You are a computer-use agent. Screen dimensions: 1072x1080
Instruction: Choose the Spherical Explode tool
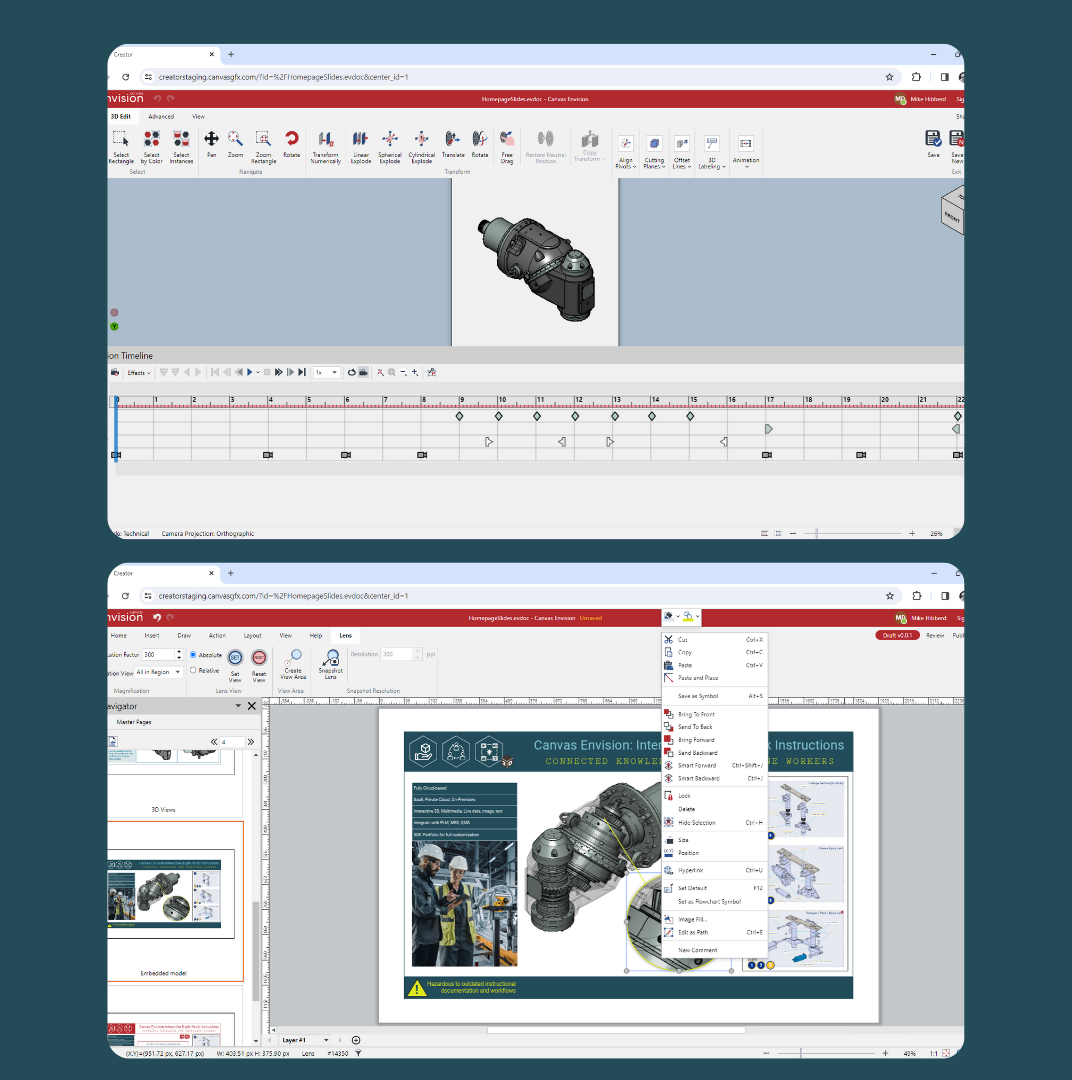(390, 148)
